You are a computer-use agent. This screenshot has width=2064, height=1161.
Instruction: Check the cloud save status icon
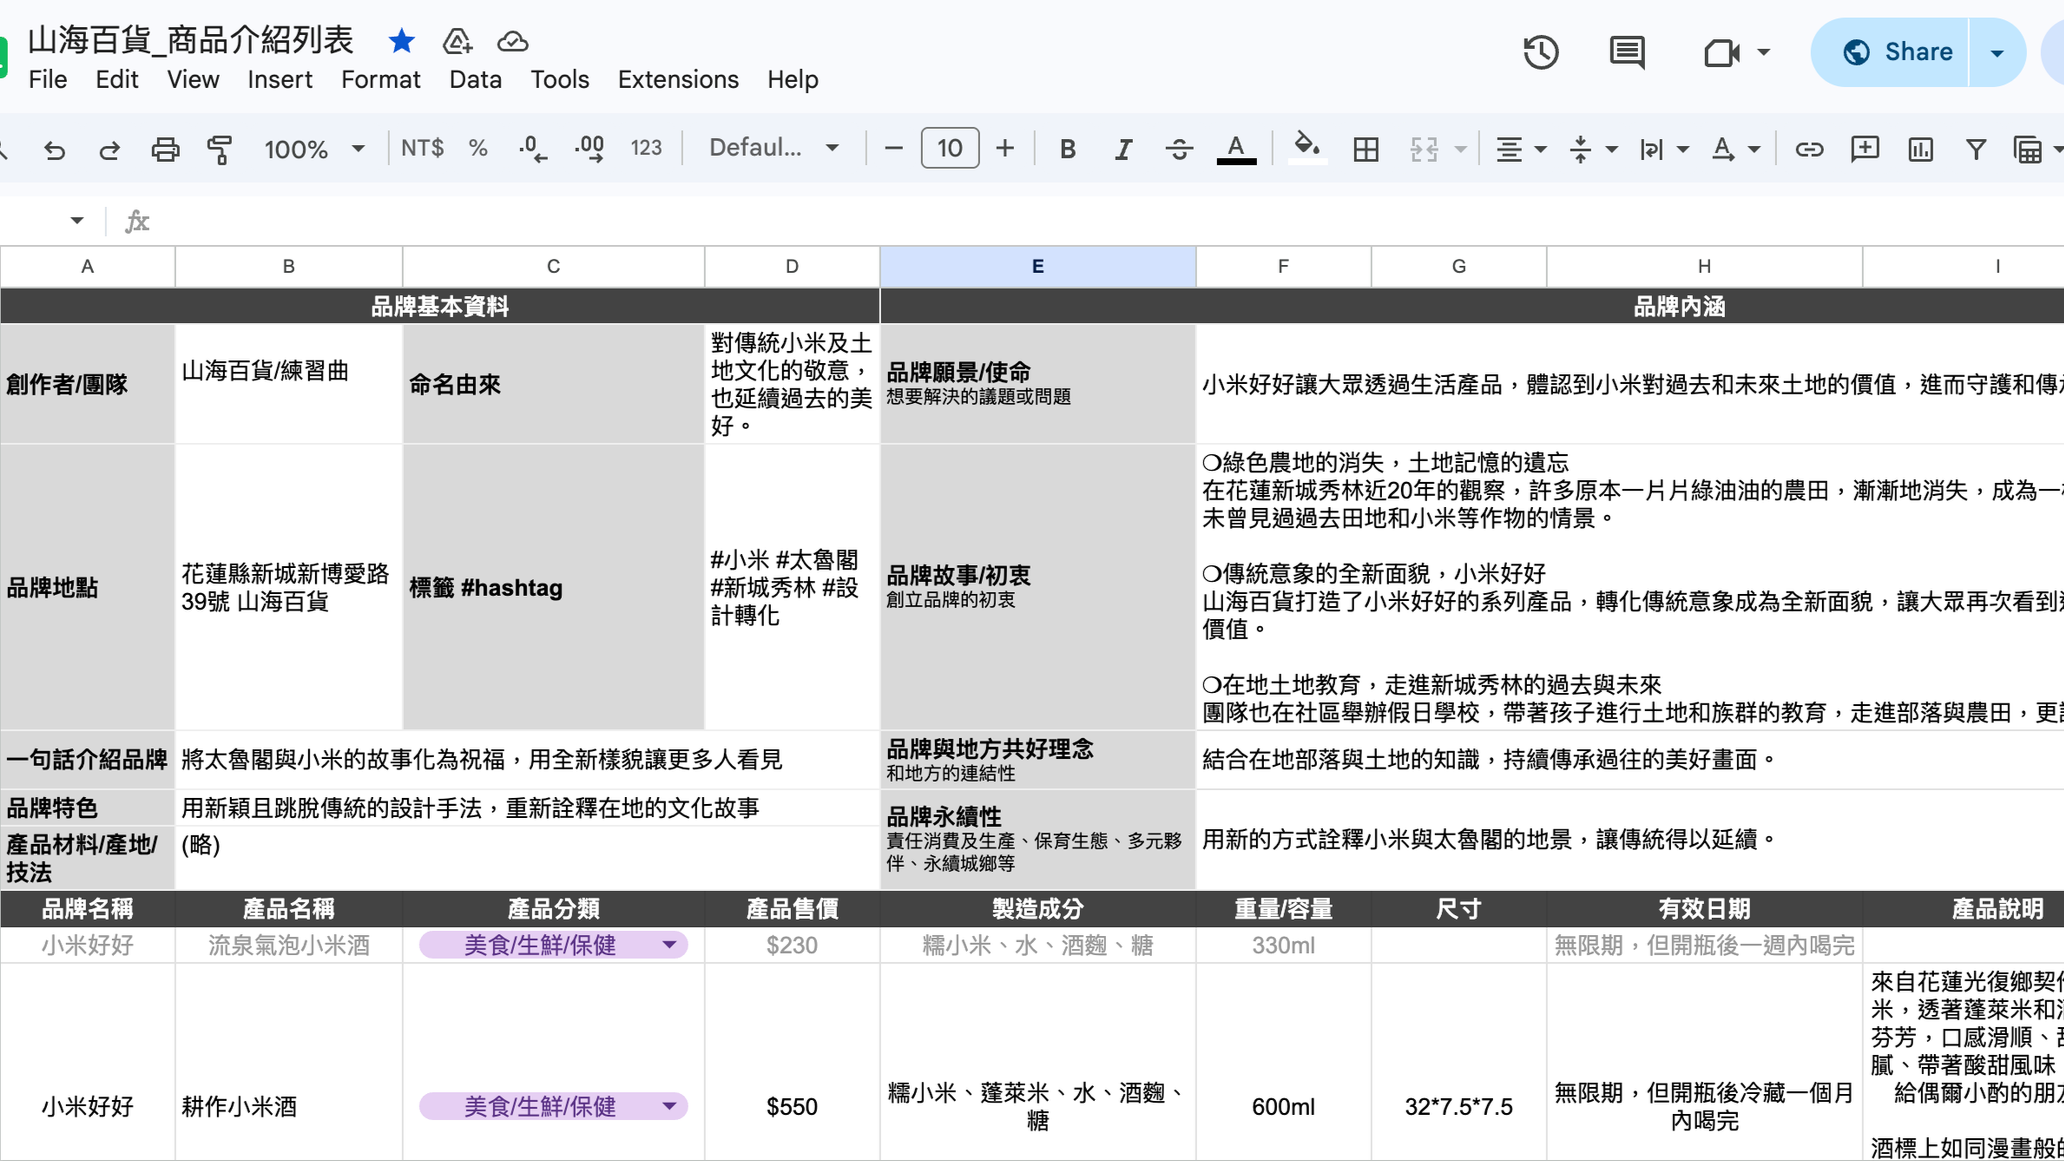pos(513,41)
